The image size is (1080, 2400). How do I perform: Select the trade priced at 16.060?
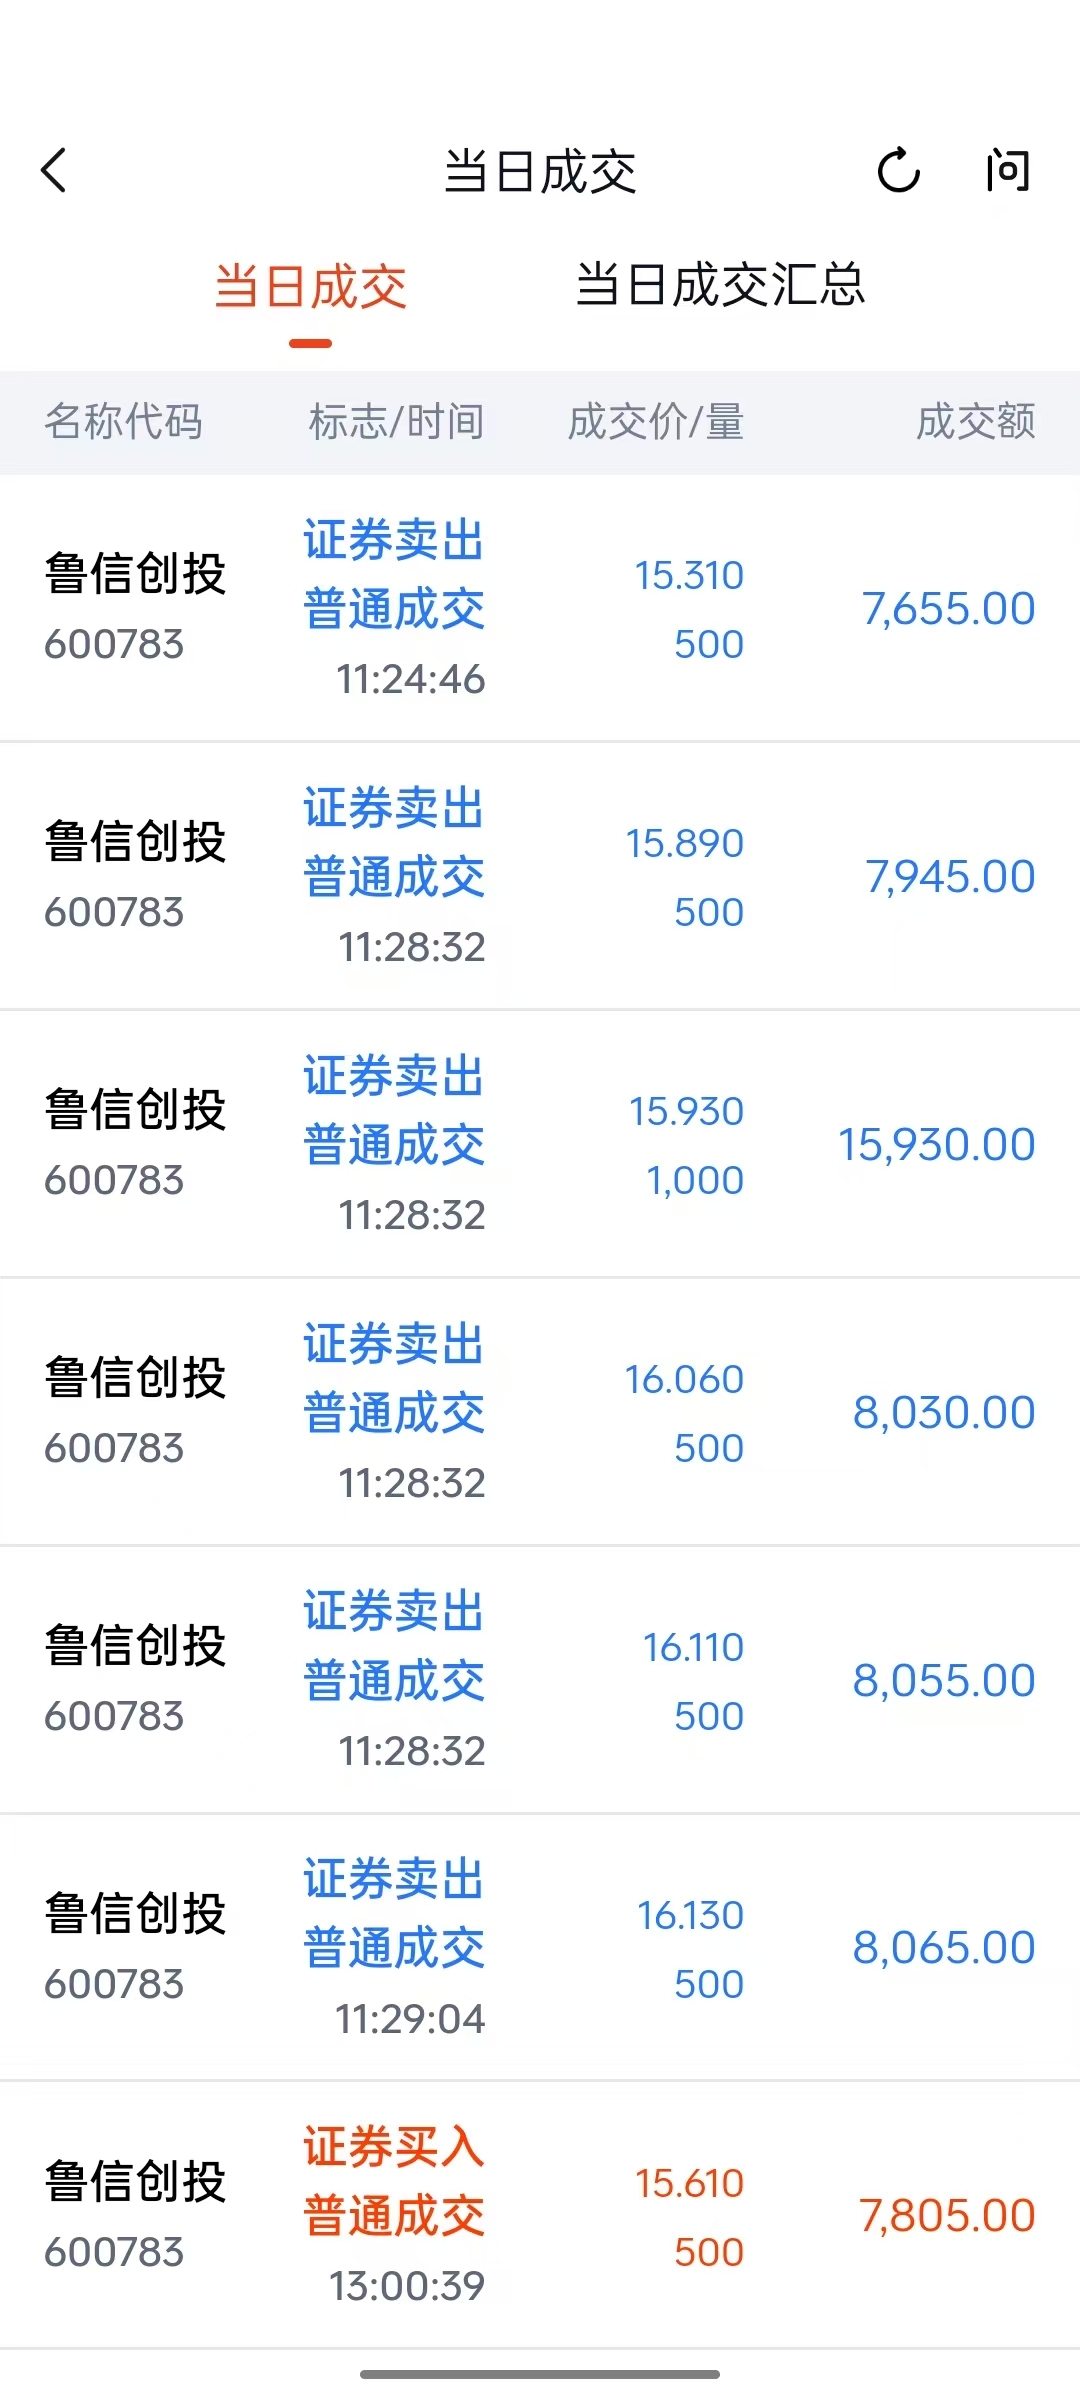[540, 1412]
